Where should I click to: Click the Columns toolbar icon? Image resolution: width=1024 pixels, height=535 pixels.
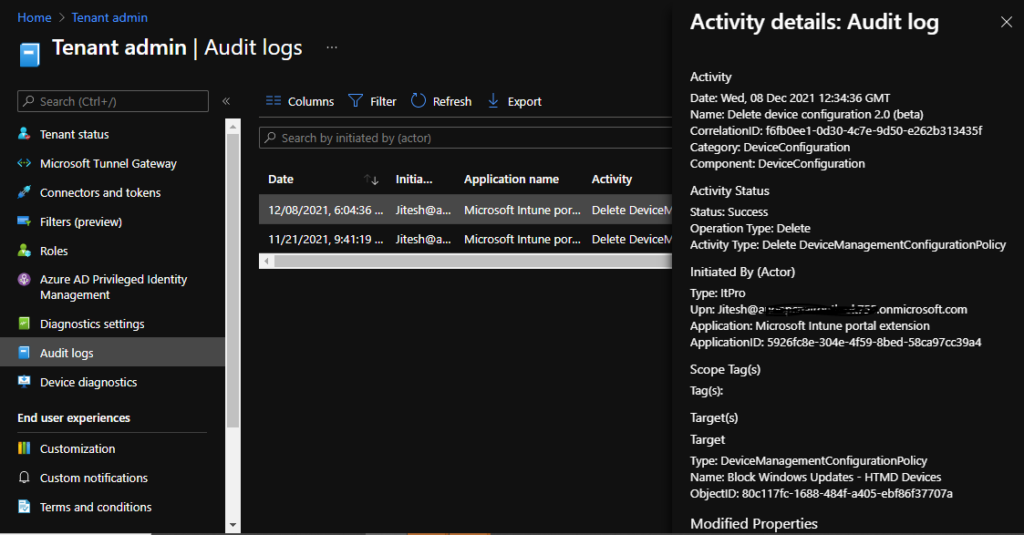point(274,101)
